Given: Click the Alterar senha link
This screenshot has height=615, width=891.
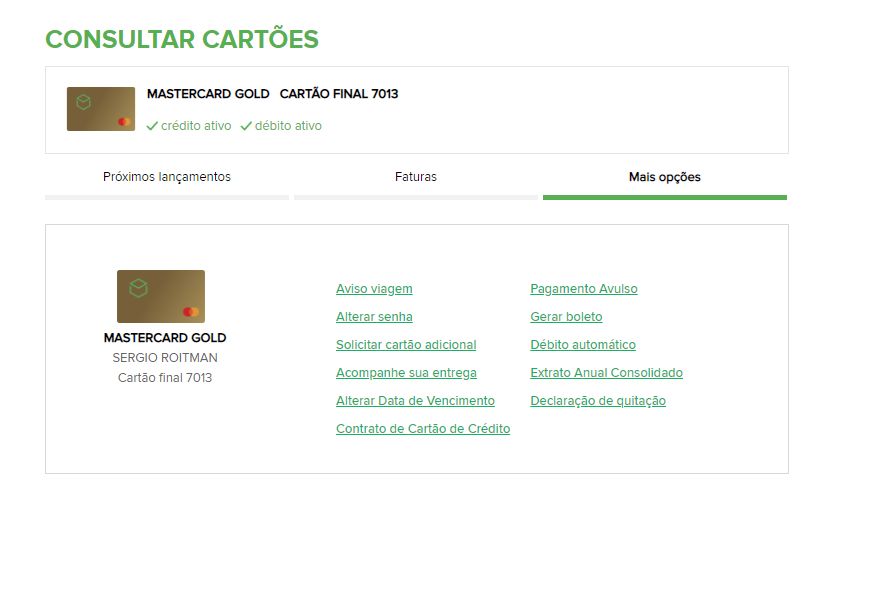Looking at the screenshot, I should pos(374,317).
